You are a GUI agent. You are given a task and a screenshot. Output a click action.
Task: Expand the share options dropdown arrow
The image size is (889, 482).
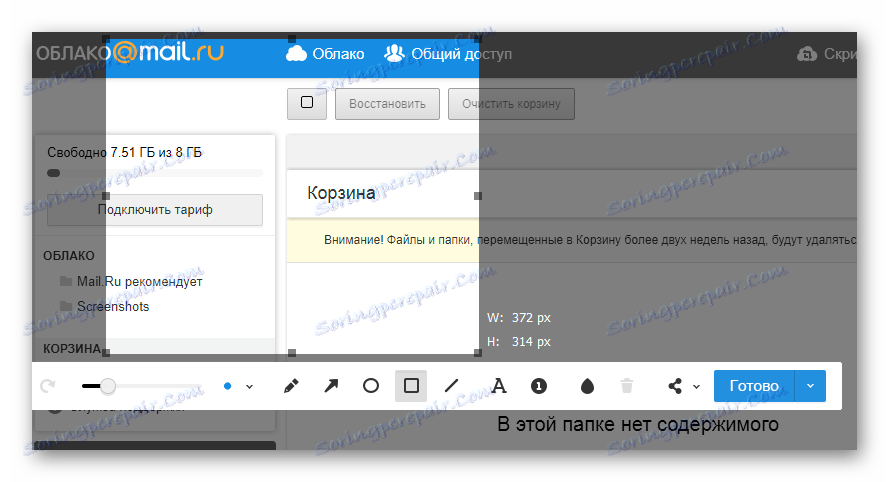point(697,387)
